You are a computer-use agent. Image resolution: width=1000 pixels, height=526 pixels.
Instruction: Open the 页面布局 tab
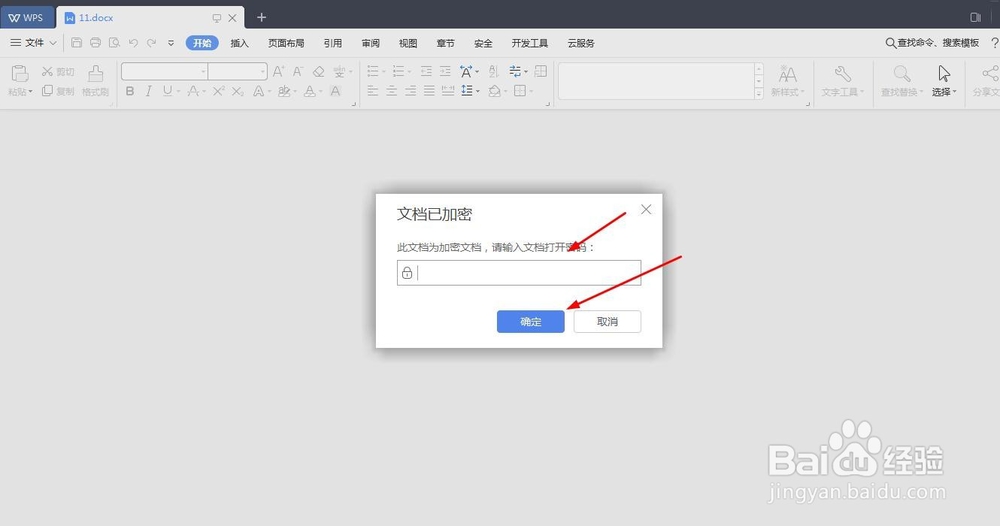286,43
